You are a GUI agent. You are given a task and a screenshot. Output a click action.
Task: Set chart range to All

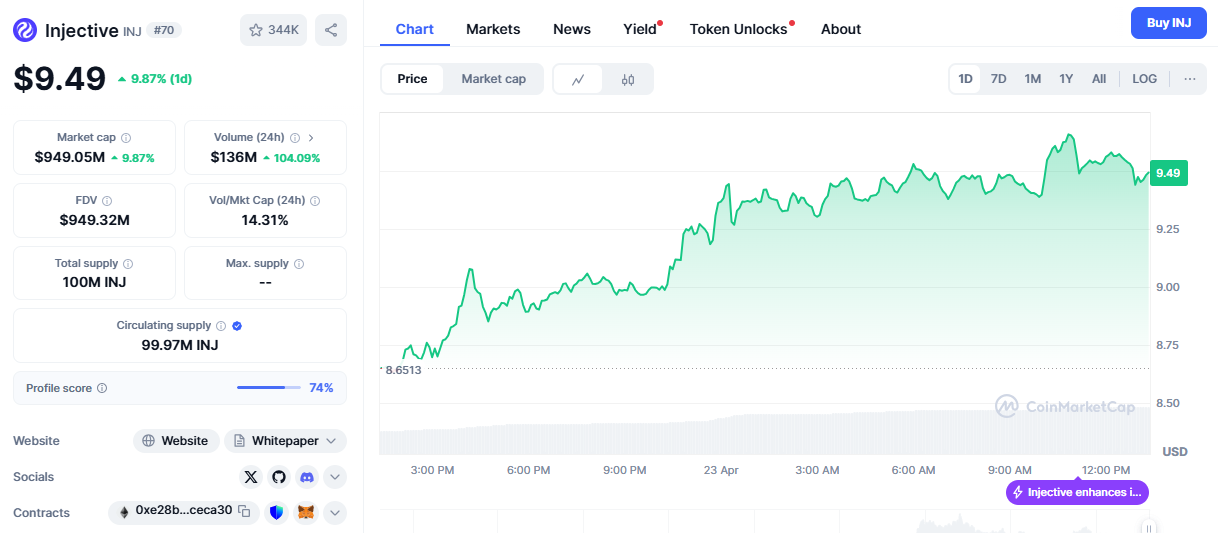[1099, 79]
